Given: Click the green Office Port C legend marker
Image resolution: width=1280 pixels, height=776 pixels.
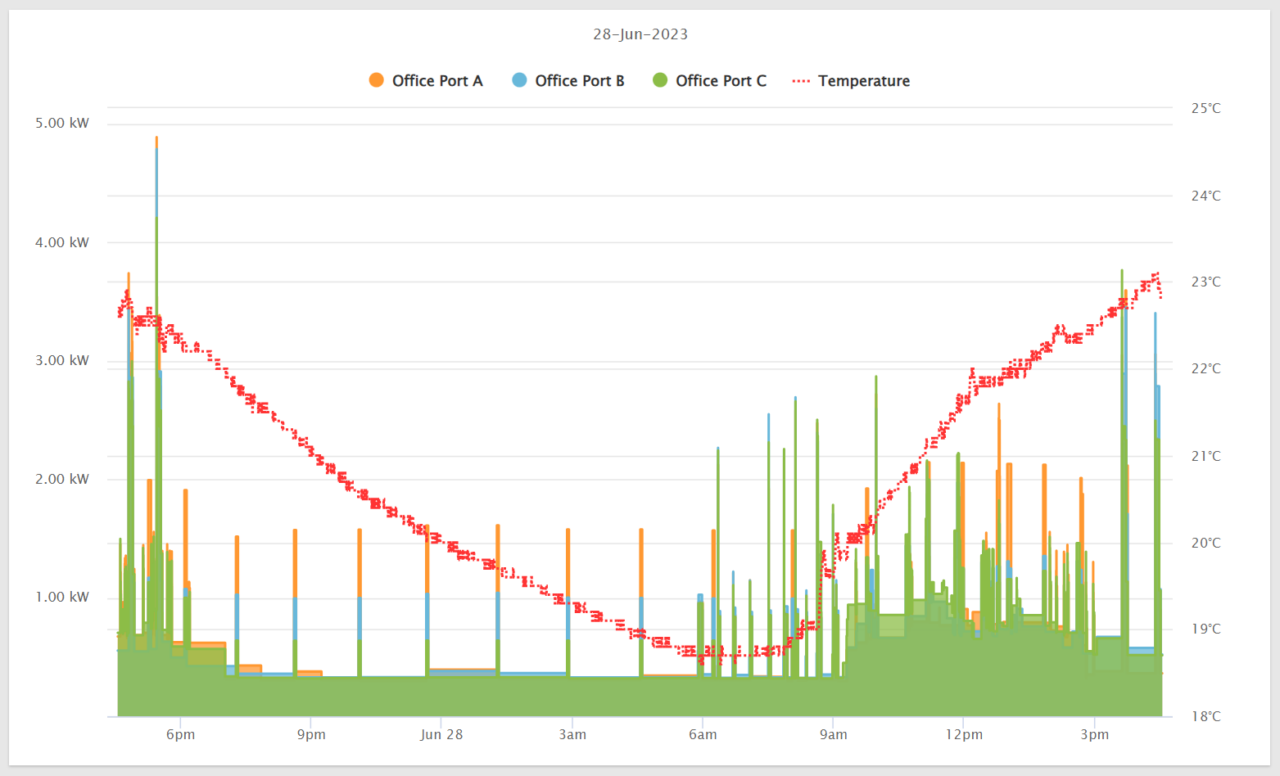Looking at the screenshot, I should pyautogui.click(x=659, y=80).
